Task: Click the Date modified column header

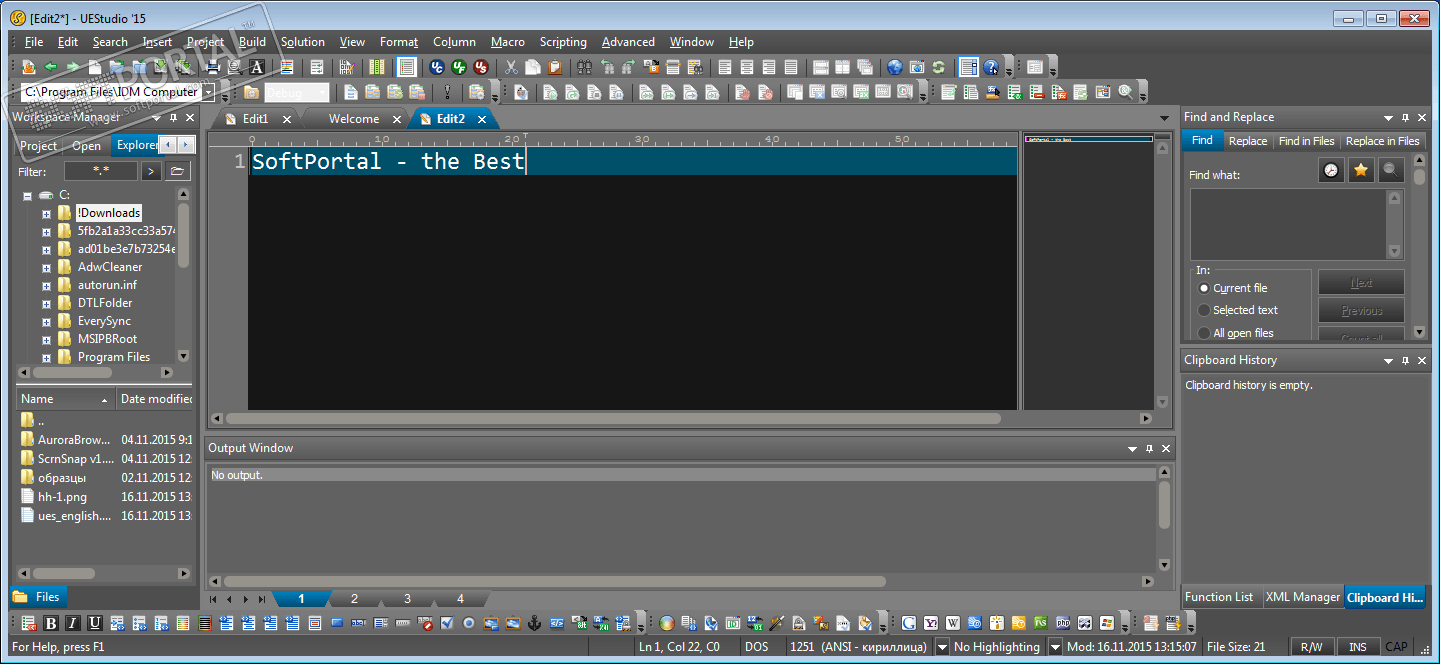Action: (155, 399)
